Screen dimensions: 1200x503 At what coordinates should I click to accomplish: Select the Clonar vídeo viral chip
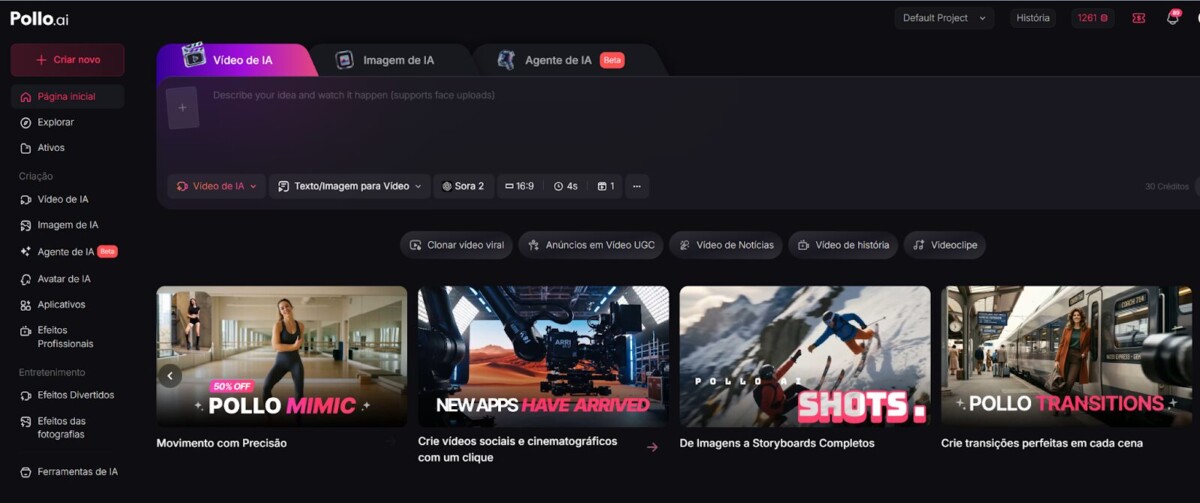456,245
